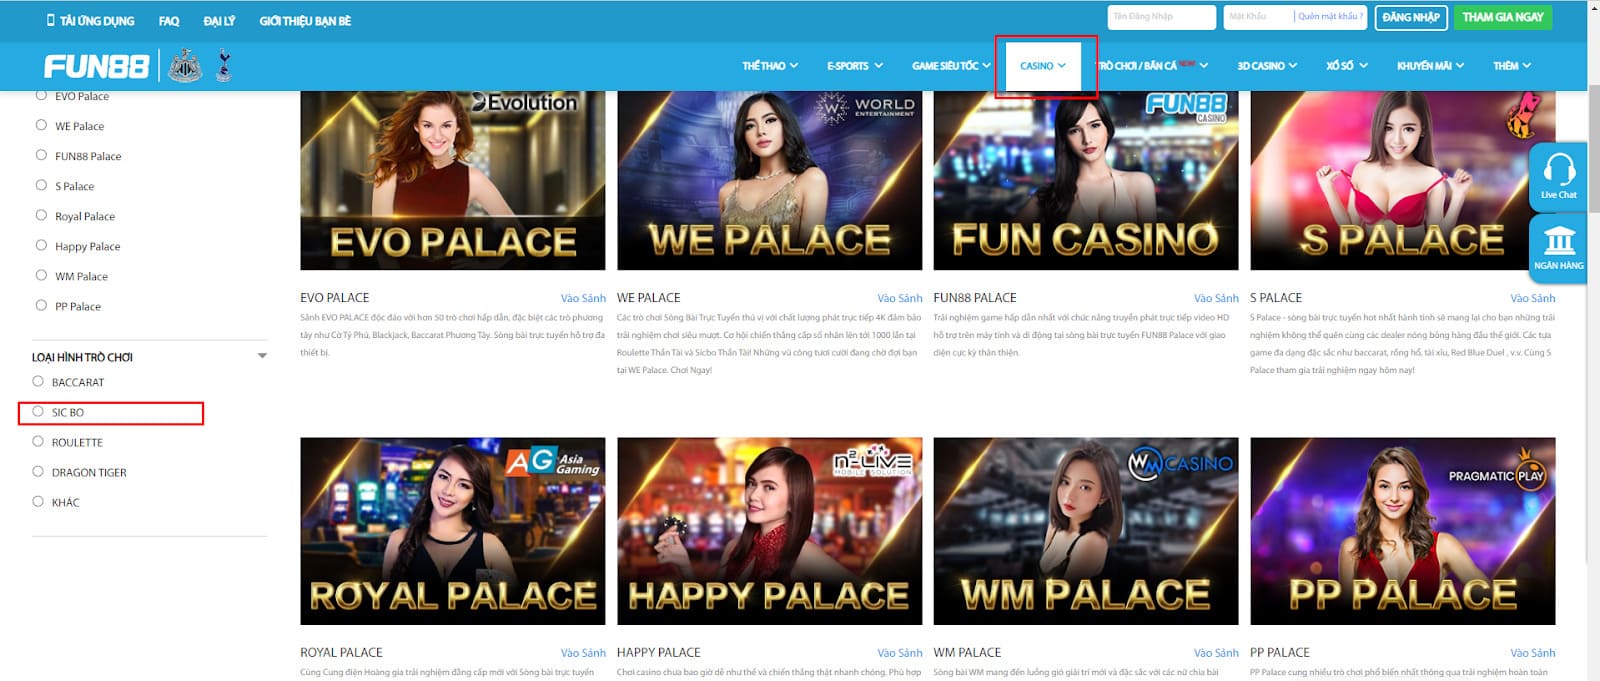Click the Tottenham Hotspur club crest
This screenshot has width=1600, height=681.
pyautogui.click(x=224, y=66)
